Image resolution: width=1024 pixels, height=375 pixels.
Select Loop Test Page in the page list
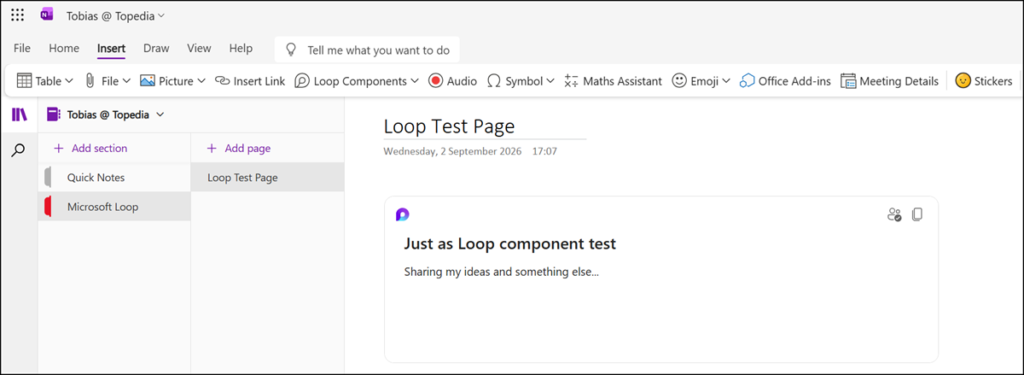point(268,177)
